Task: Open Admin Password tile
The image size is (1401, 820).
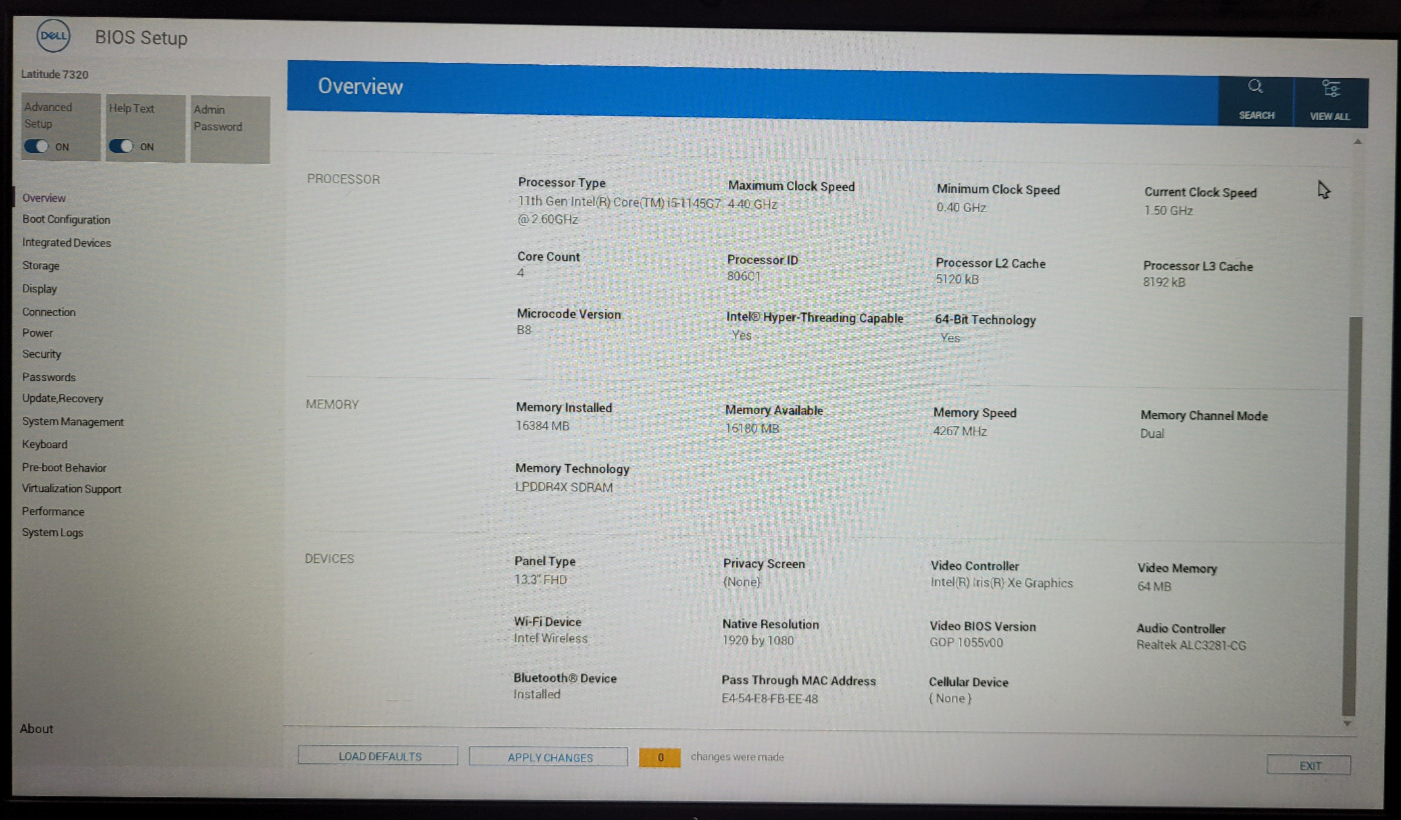Action: click(229, 129)
